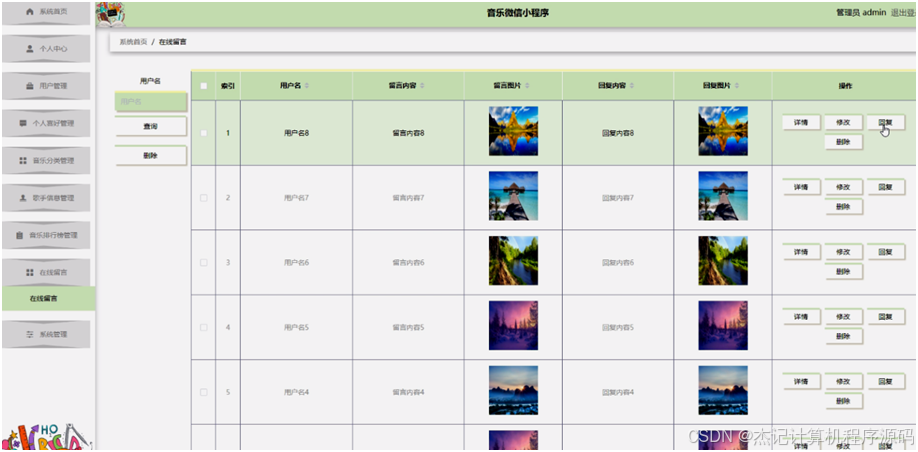Click 回复 for row 用户名8

point(885,122)
